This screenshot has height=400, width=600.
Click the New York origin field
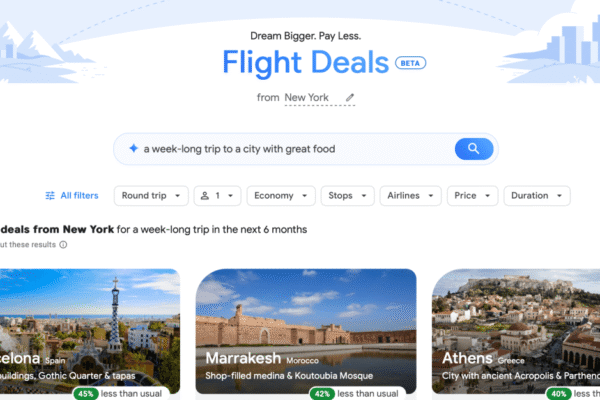(x=320, y=98)
